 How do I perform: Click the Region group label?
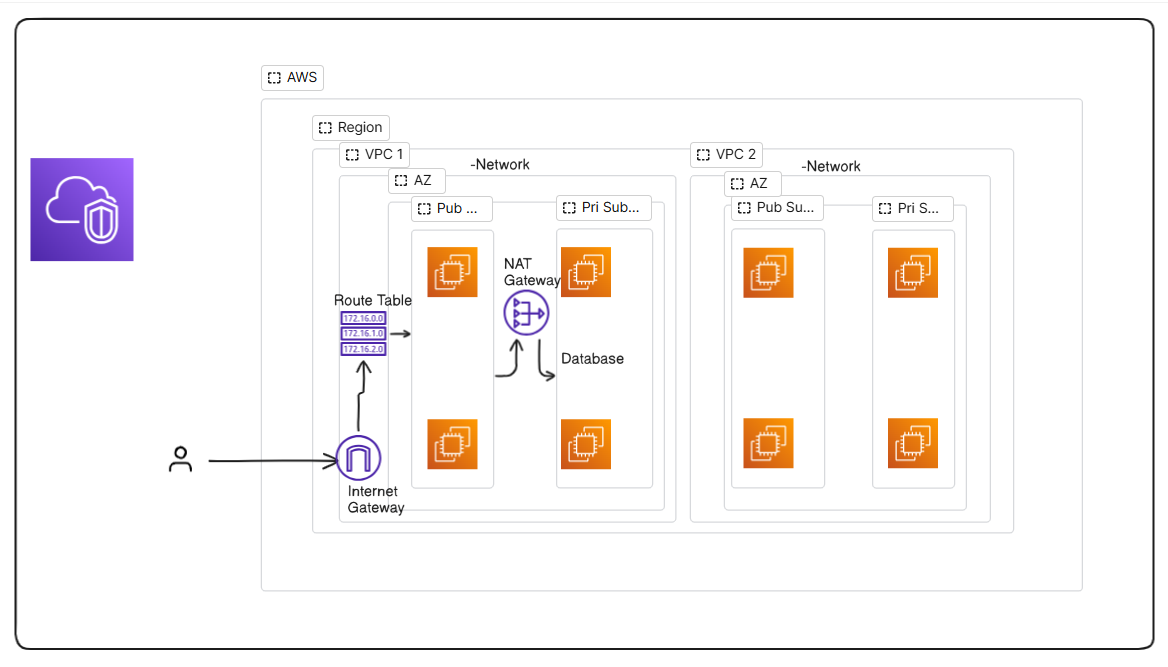click(x=351, y=127)
